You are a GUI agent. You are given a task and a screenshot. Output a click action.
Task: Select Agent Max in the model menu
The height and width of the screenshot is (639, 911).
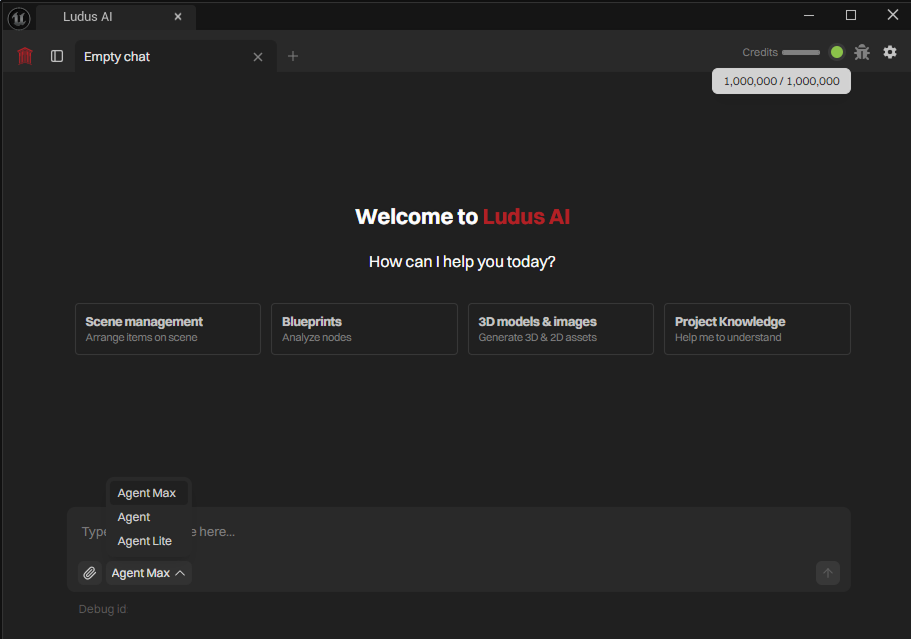tap(149, 493)
